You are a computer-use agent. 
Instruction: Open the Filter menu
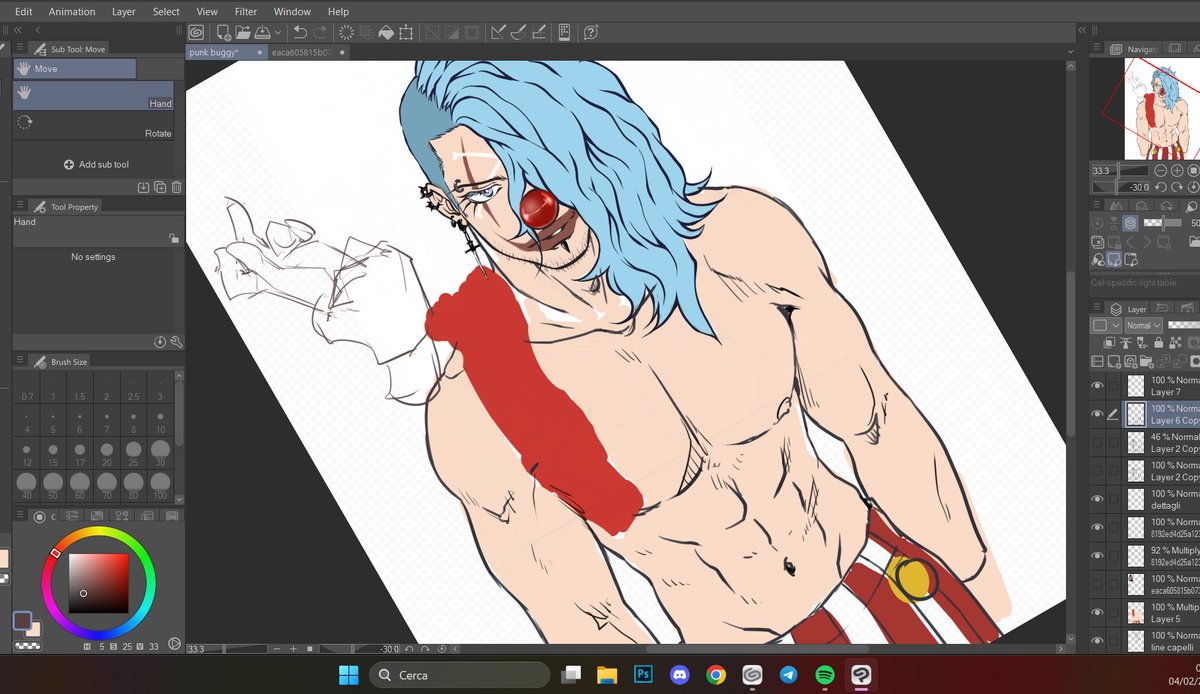click(x=246, y=11)
